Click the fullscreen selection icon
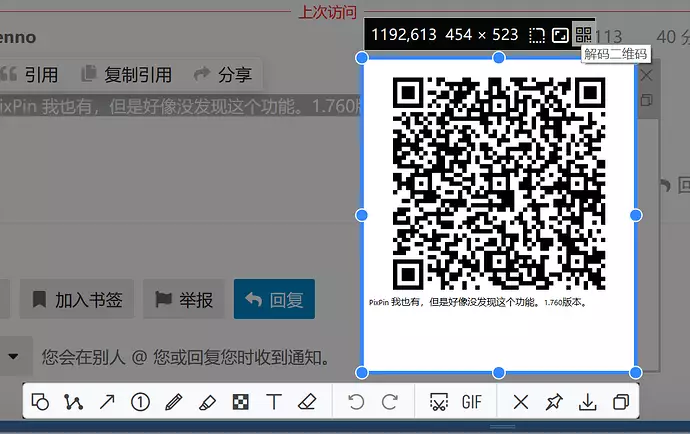Image resolution: width=690 pixels, height=434 pixels. pos(560,35)
